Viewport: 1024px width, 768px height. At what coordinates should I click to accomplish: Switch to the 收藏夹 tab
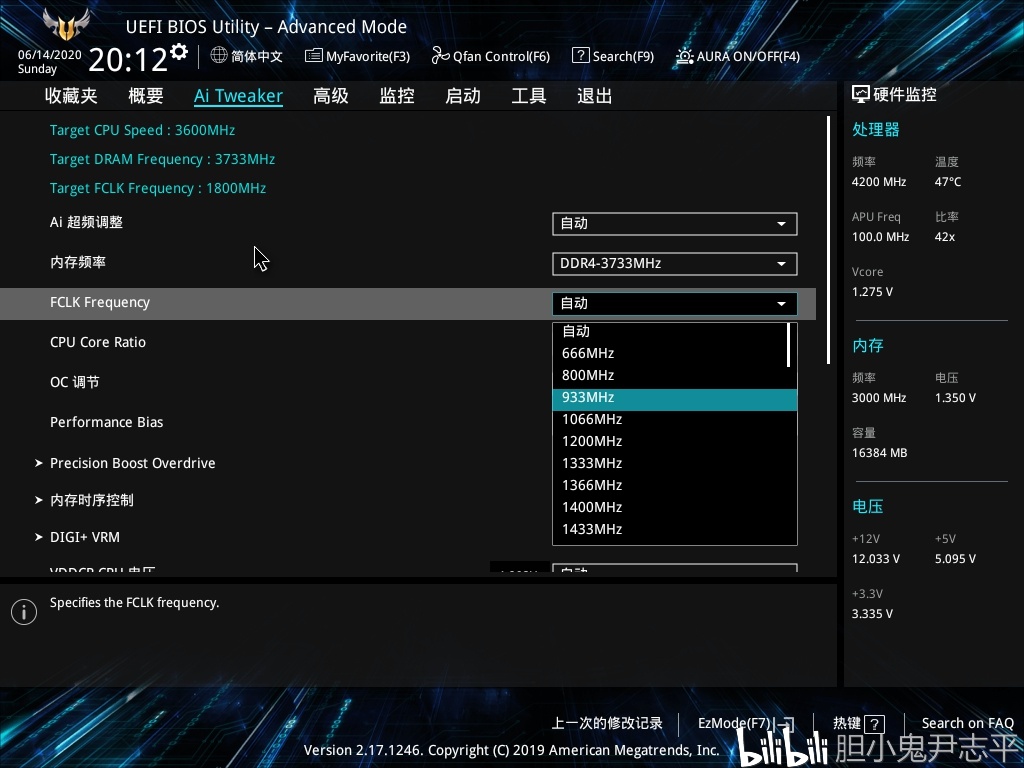coord(71,96)
